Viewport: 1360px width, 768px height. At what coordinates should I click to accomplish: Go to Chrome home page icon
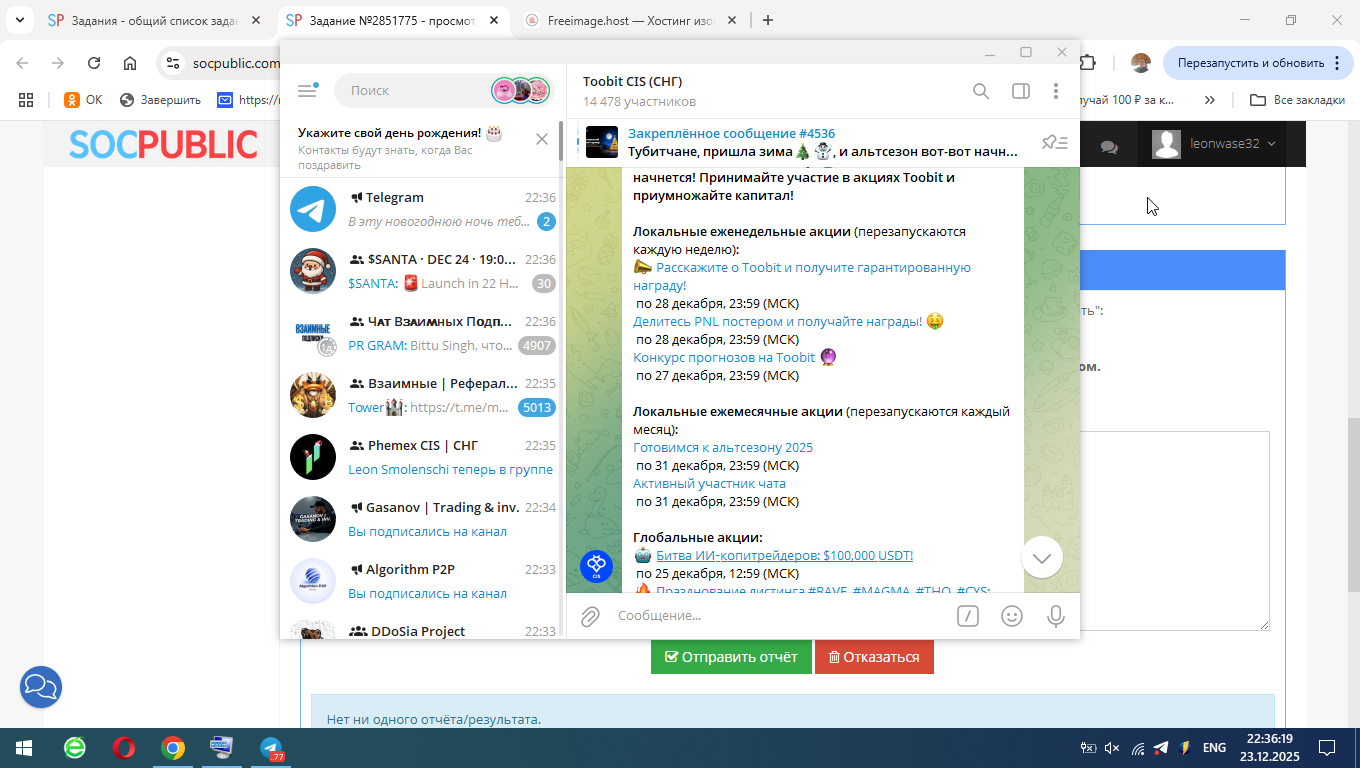130,63
